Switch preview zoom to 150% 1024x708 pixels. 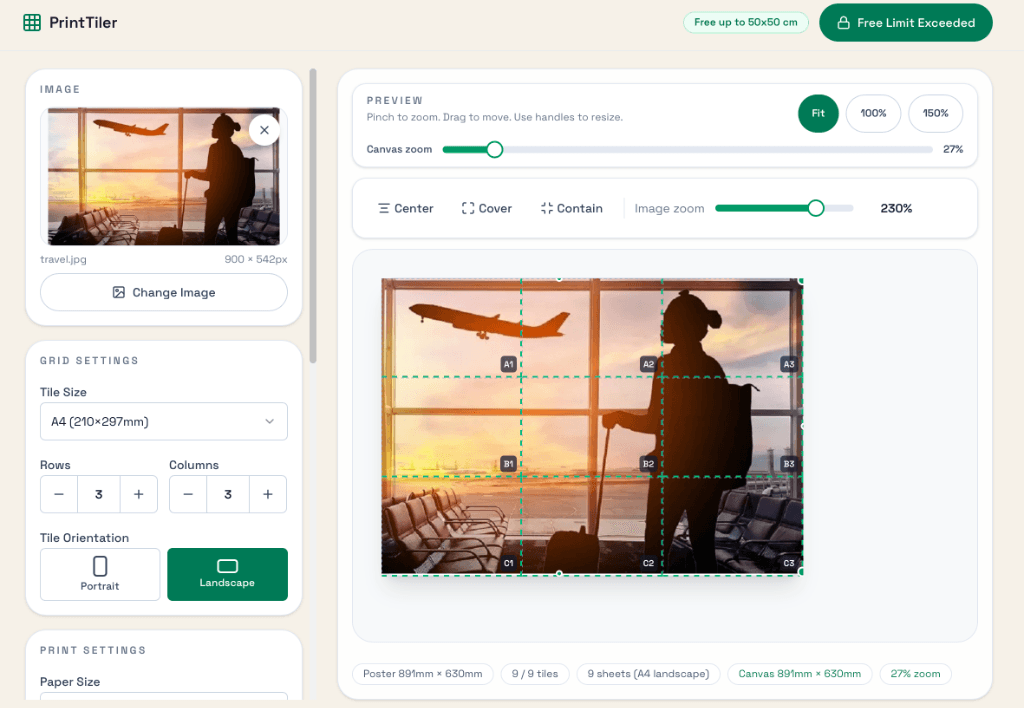pyautogui.click(x=935, y=113)
